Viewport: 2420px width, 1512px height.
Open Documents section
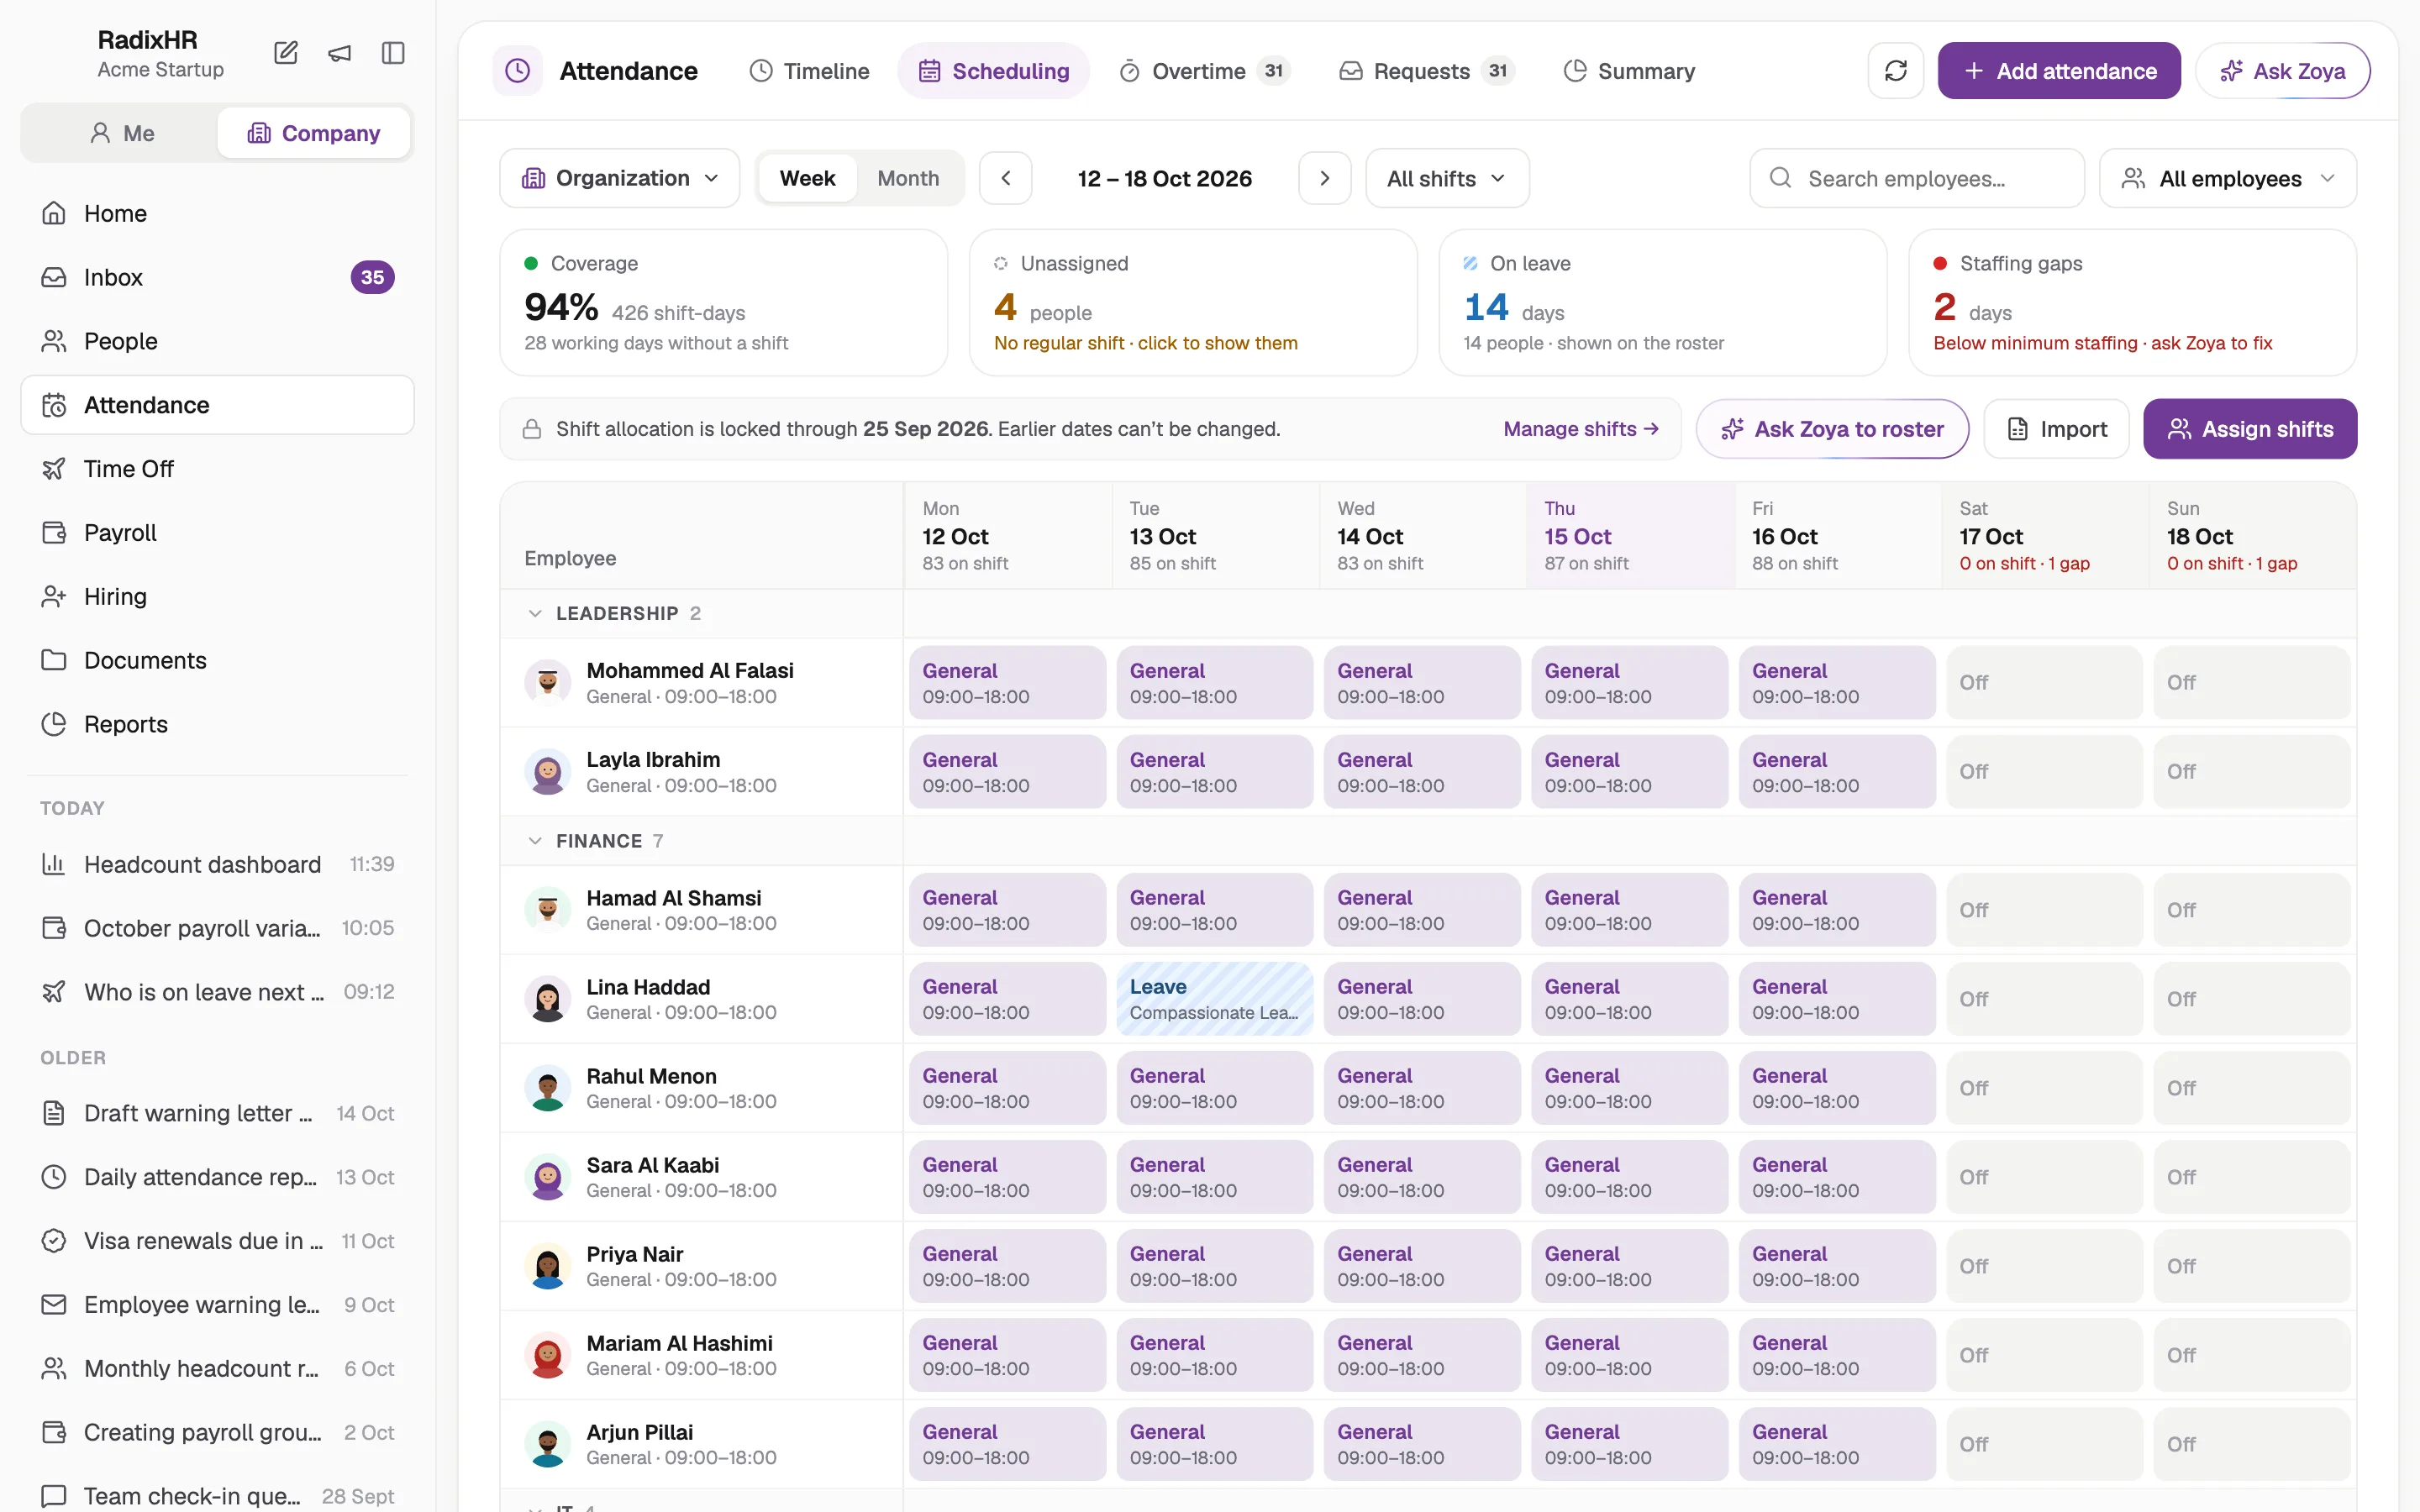point(217,661)
